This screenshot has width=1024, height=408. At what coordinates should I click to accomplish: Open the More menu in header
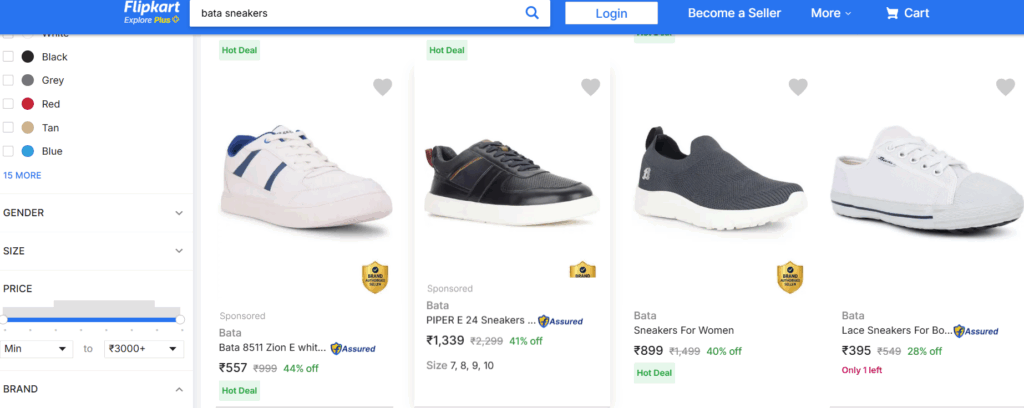[831, 13]
